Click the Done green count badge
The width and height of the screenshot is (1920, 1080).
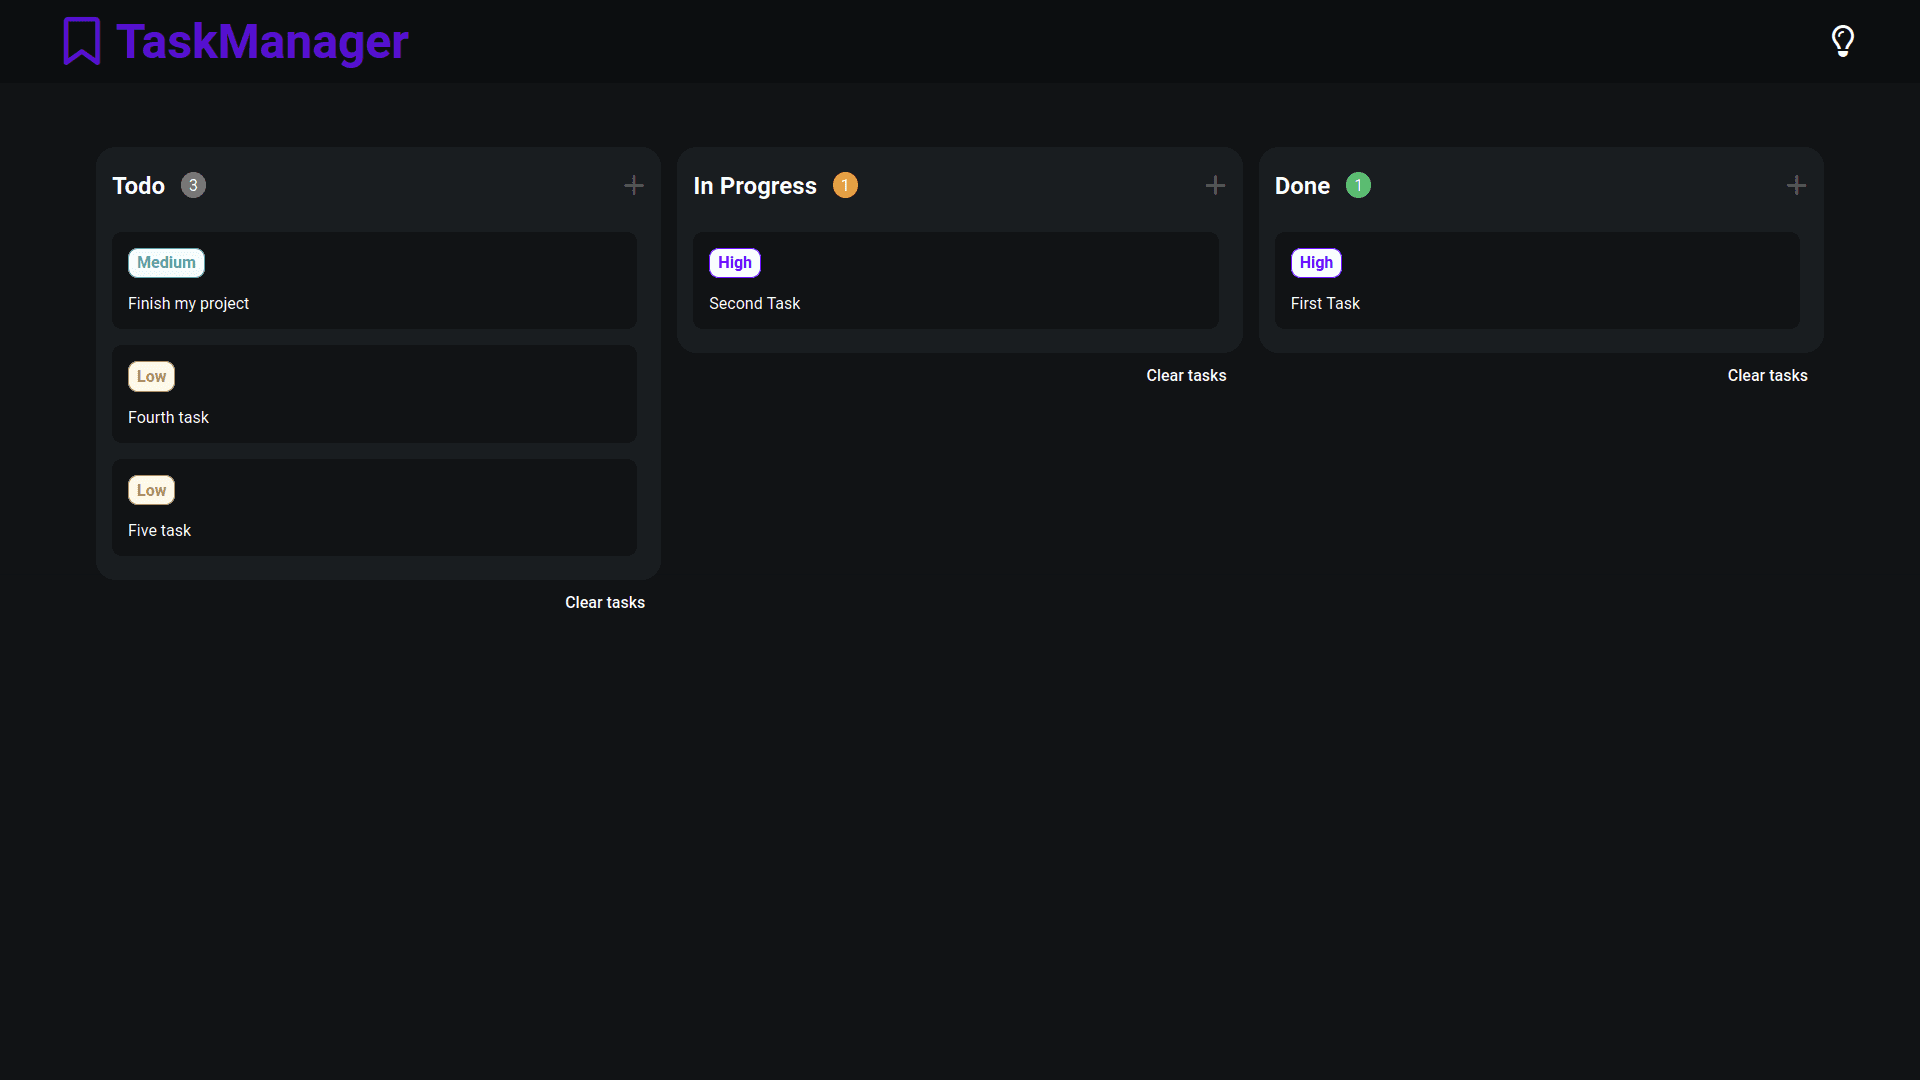click(1358, 185)
